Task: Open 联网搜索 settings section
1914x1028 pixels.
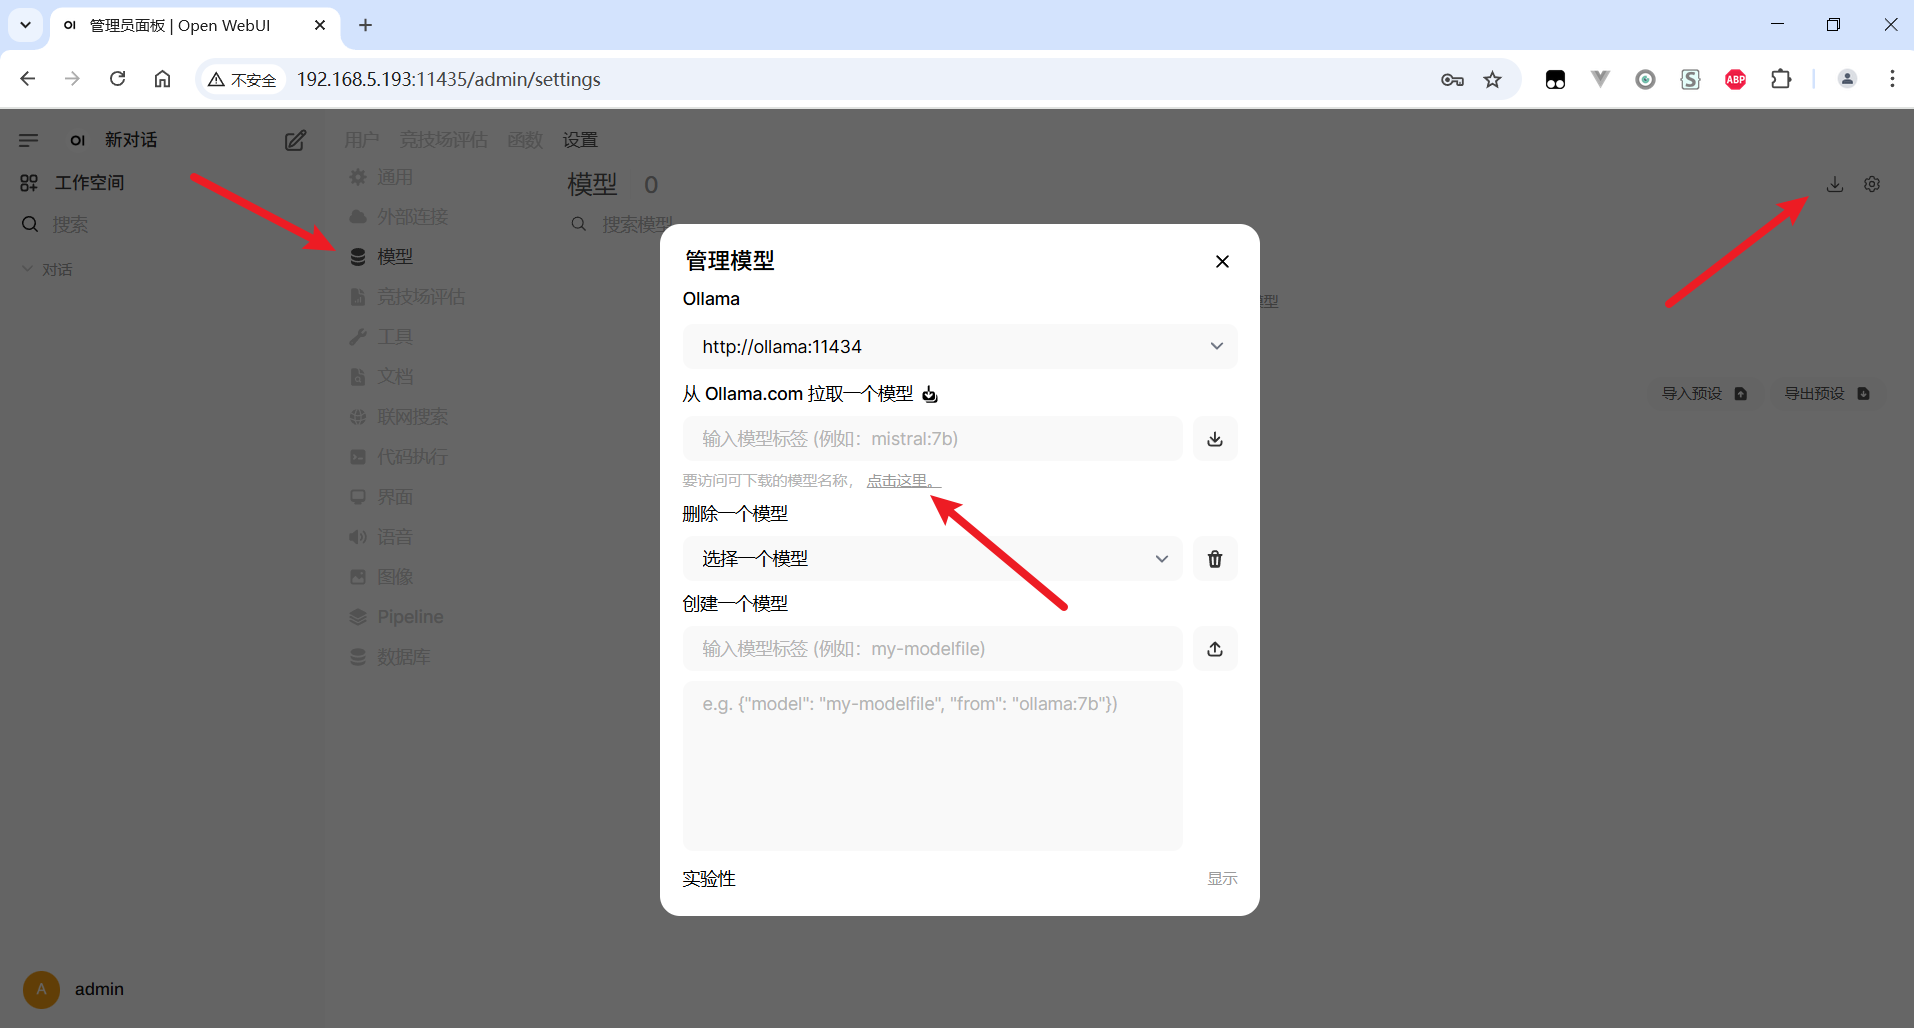Action: pyautogui.click(x=399, y=417)
